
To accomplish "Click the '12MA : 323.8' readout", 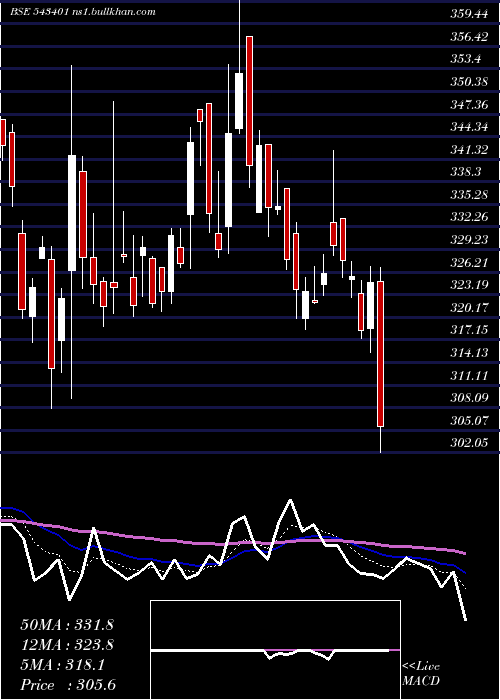I will pyautogui.click(x=67, y=645).
